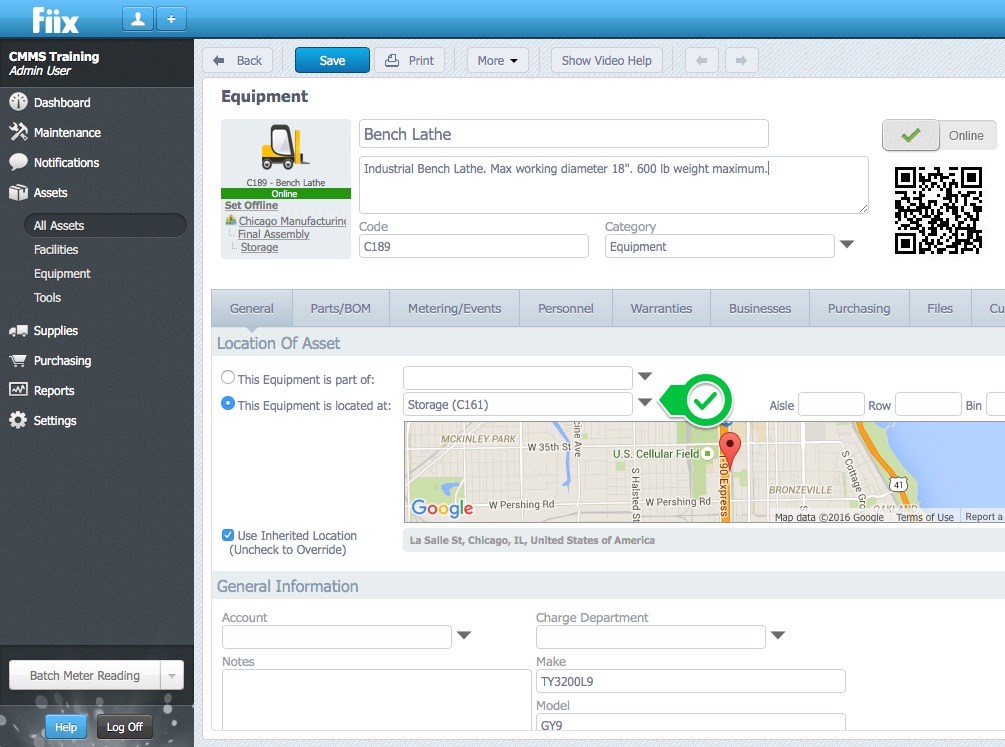Open Notifications in the sidebar

tap(66, 162)
